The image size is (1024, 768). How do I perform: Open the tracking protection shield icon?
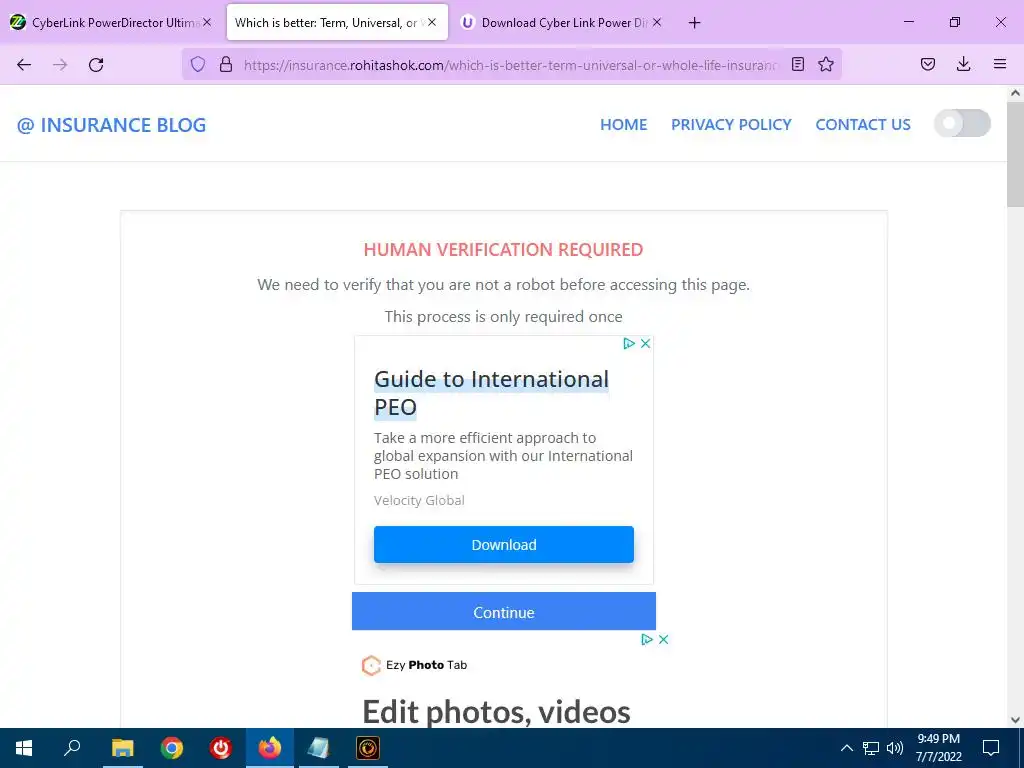coord(198,64)
